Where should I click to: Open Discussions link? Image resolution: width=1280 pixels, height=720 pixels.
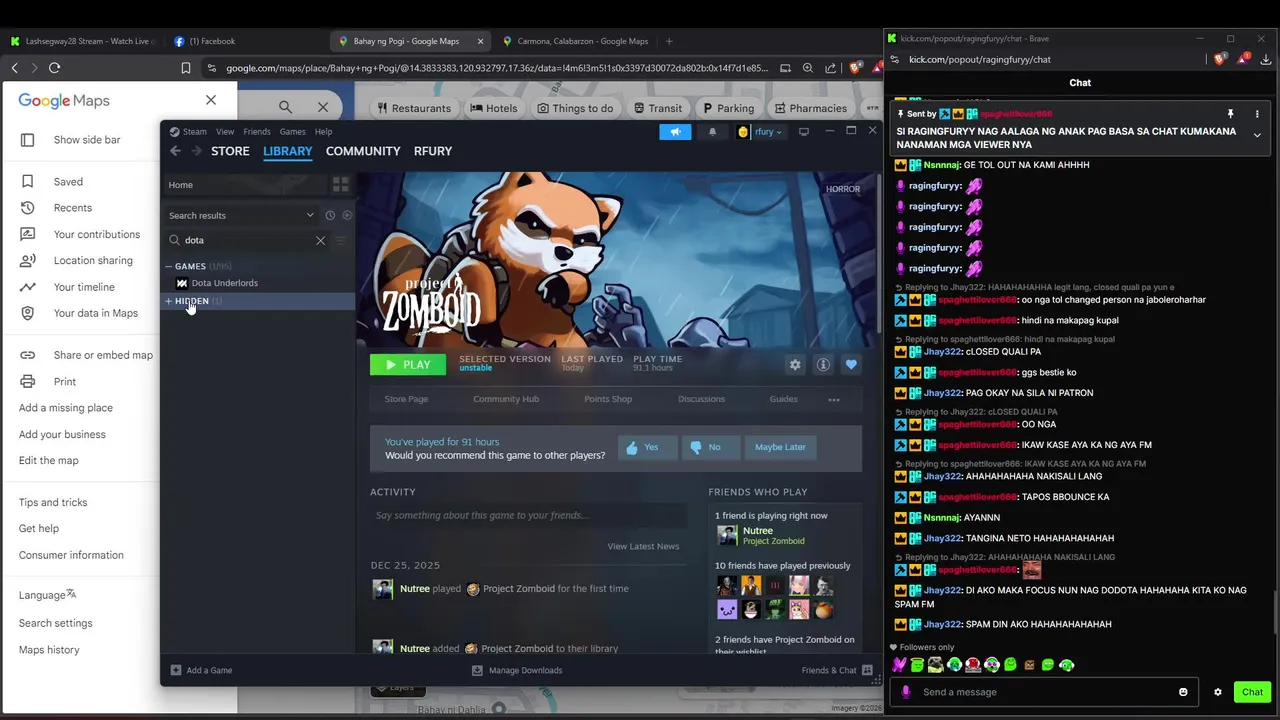[x=701, y=399]
